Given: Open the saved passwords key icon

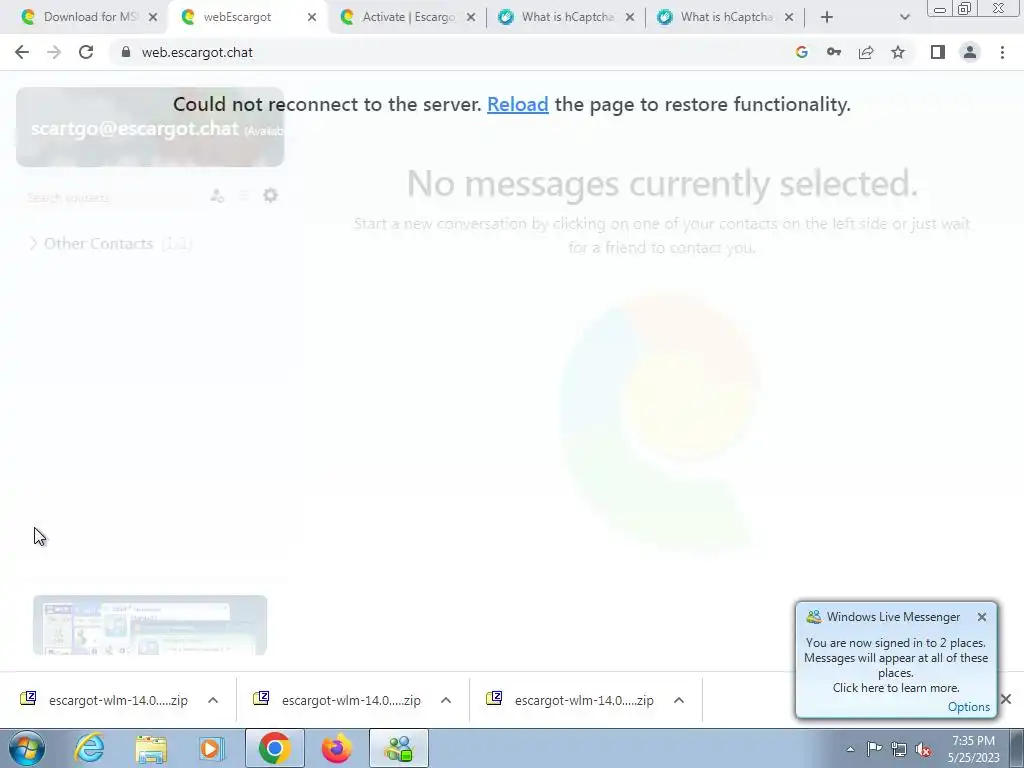Looking at the screenshot, I should 834,52.
